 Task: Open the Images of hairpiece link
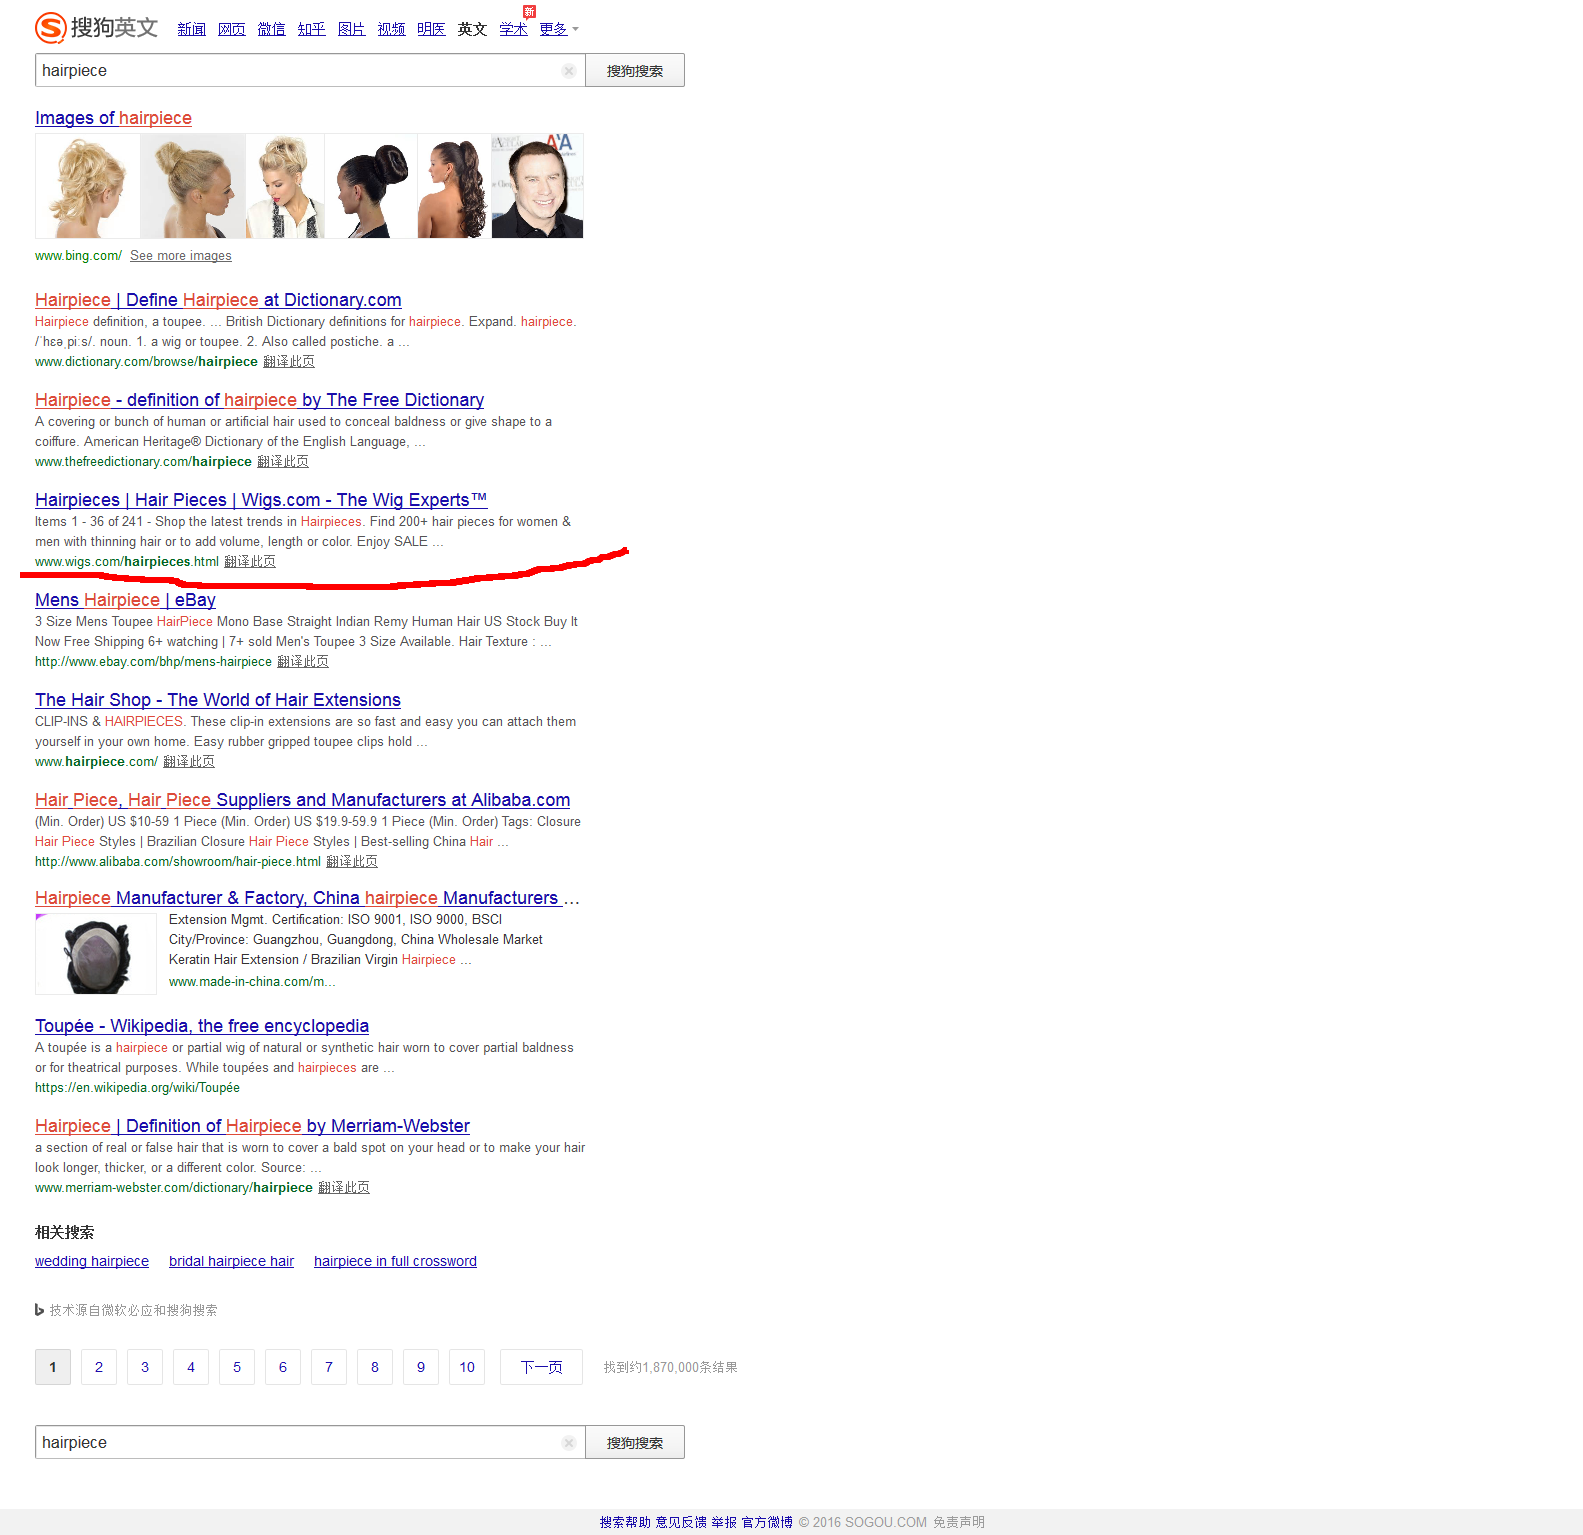pyautogui.click(x=113, y=118)
